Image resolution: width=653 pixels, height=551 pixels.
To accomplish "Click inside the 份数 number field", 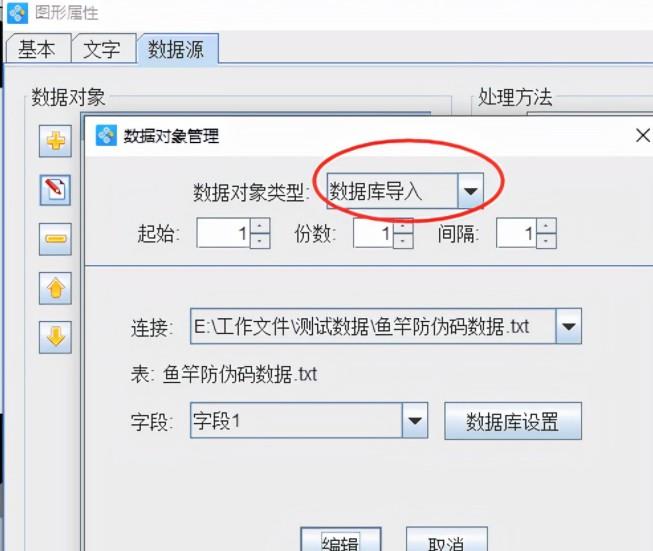I will point(373,233).
